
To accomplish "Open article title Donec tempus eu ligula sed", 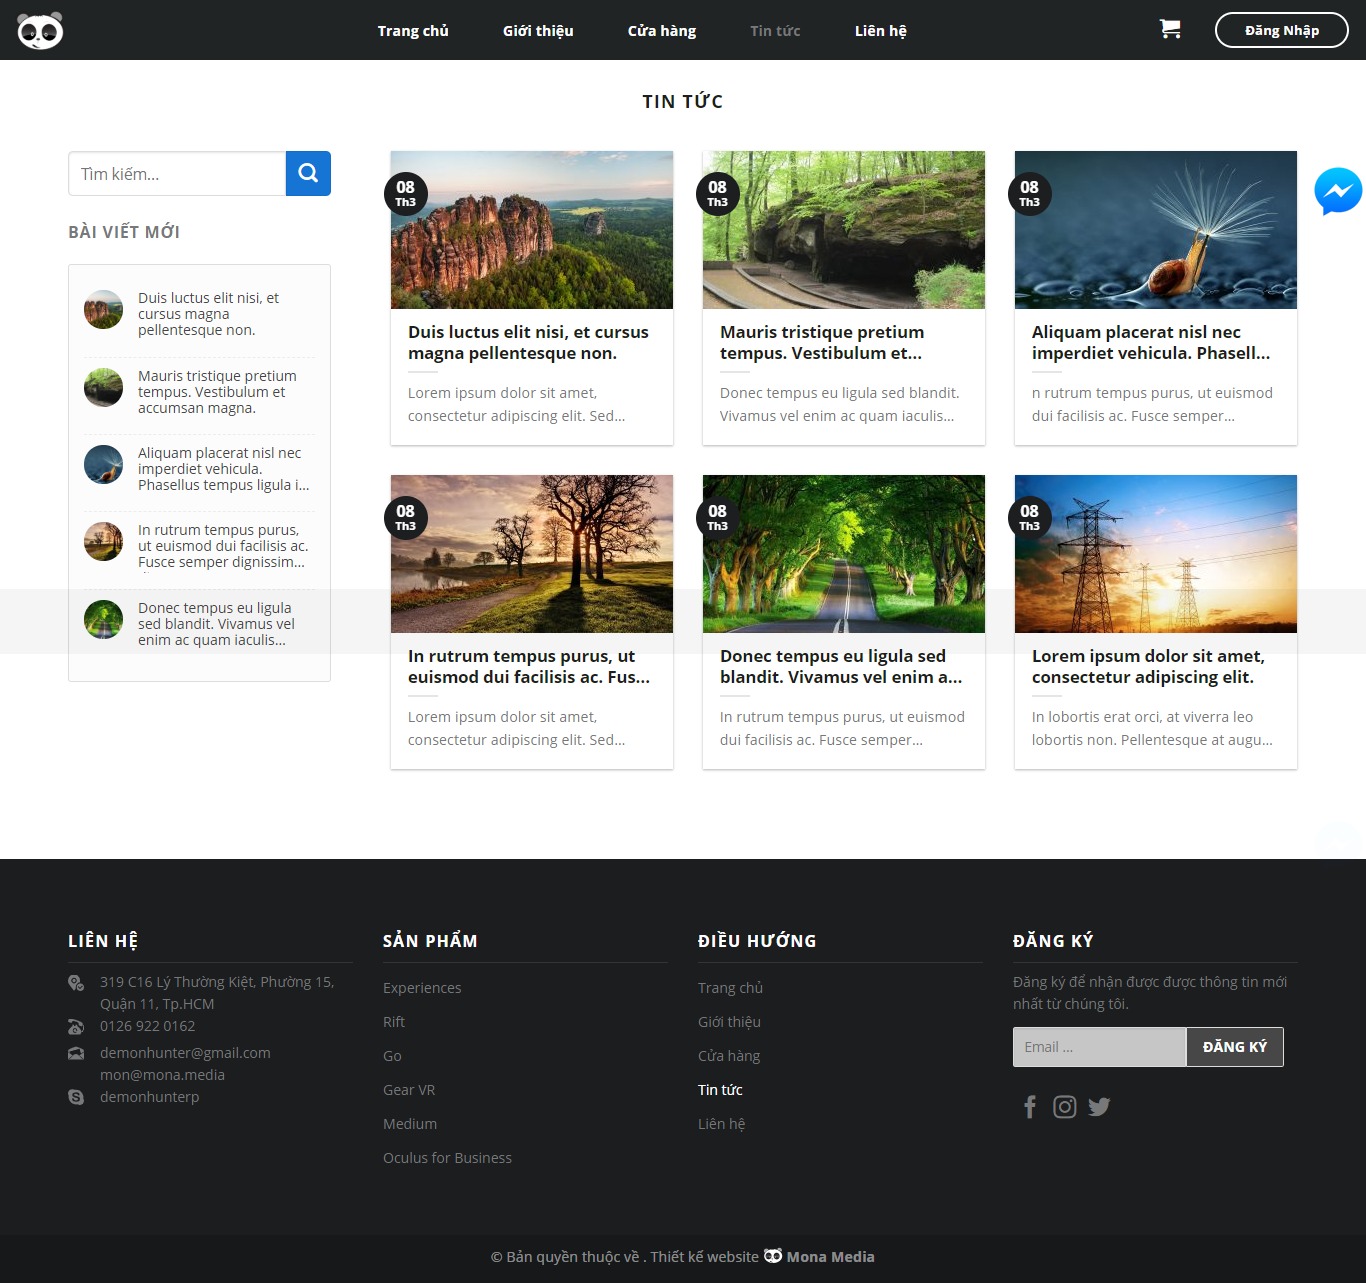I will coord(841,666).
